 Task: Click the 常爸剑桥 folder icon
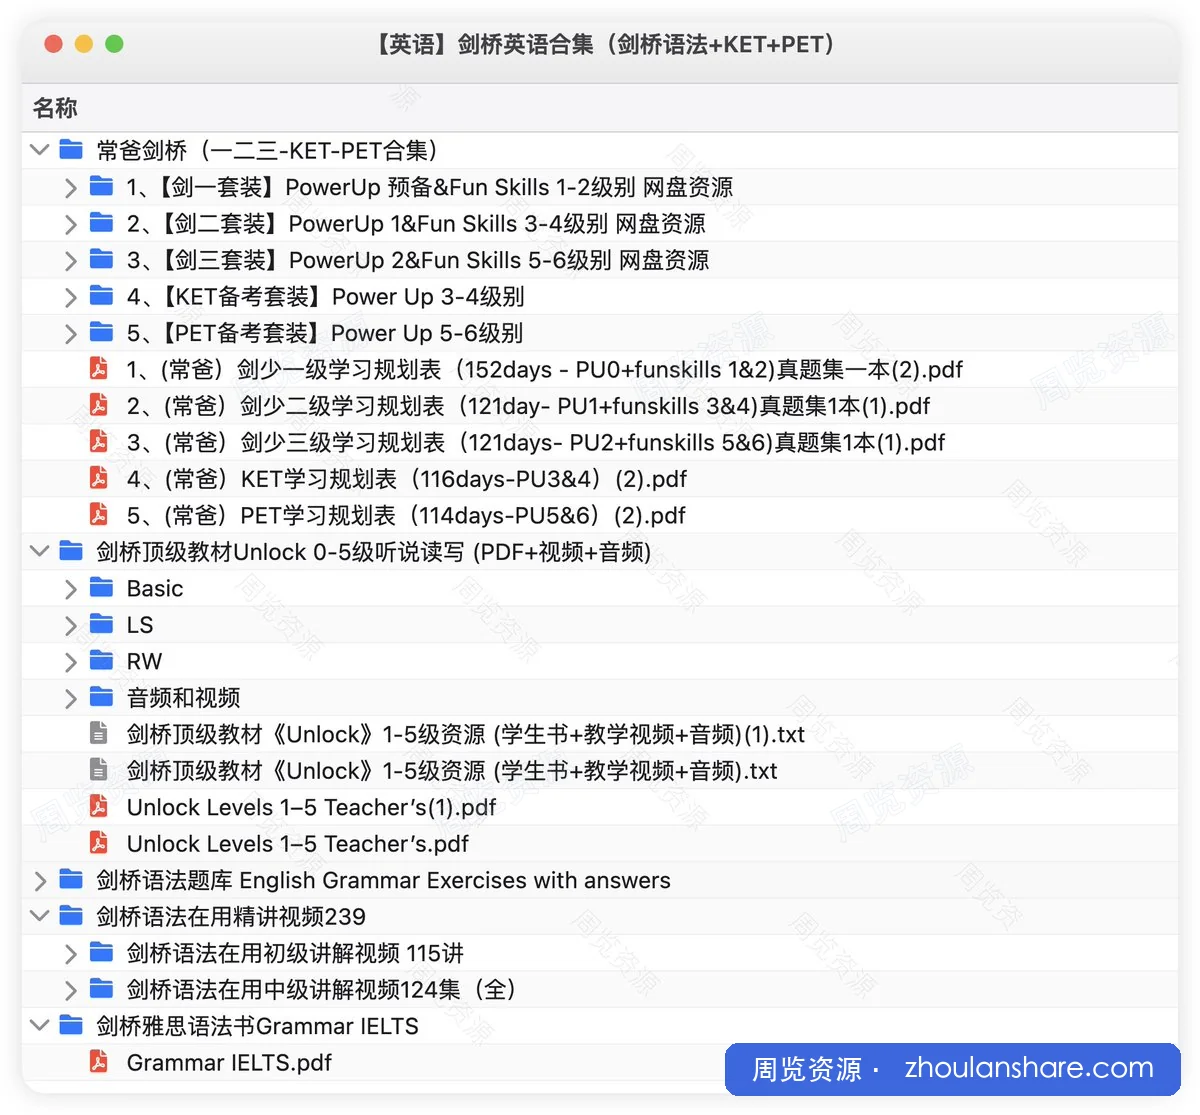click(71, 150)
